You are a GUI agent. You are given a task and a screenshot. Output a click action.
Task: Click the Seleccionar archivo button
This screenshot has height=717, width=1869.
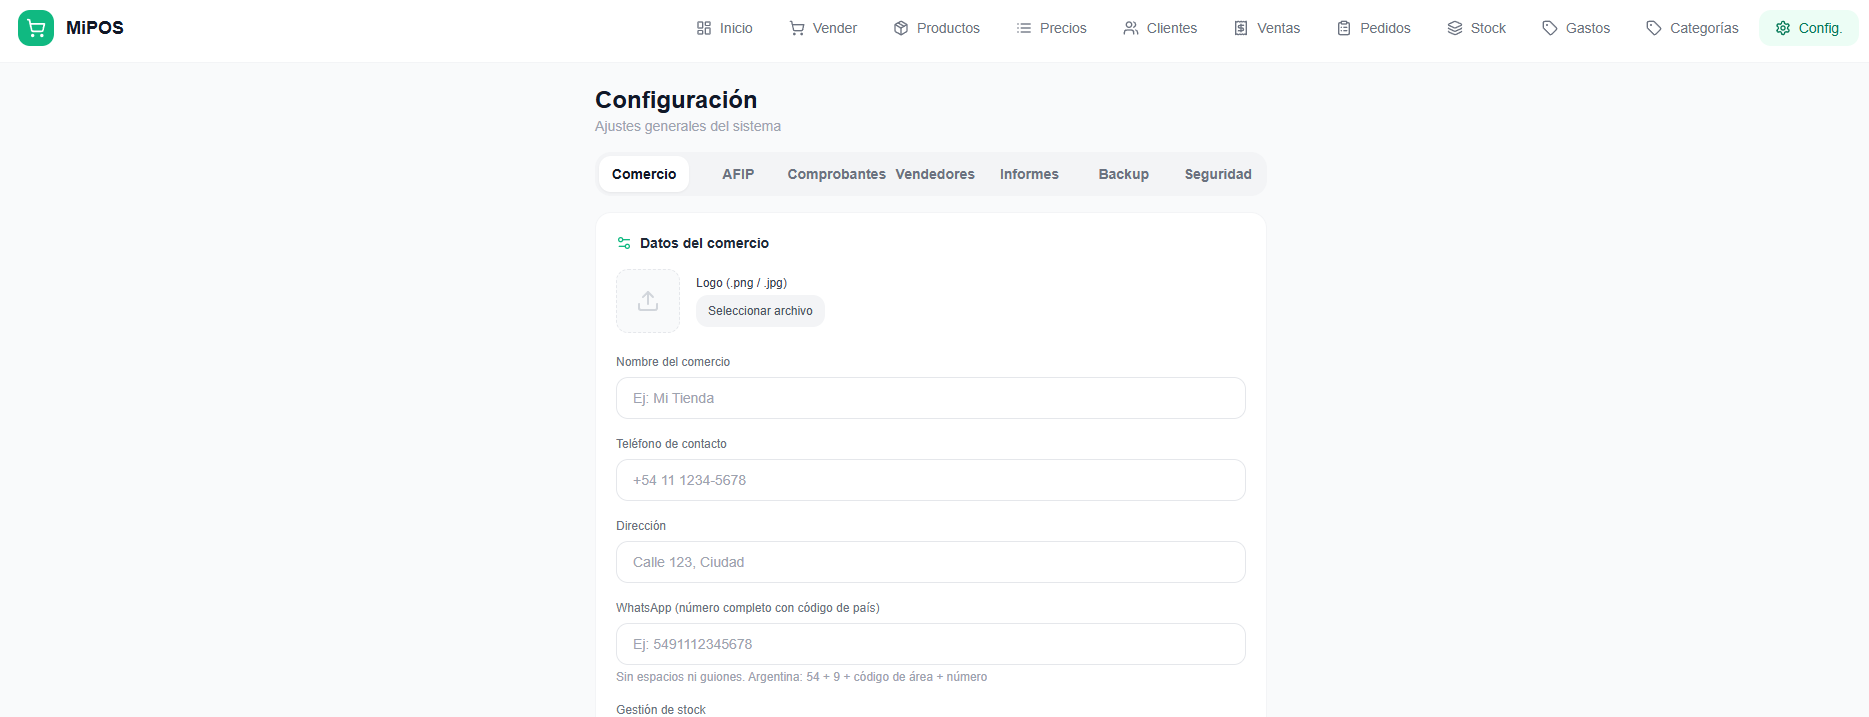coord(760,311)
